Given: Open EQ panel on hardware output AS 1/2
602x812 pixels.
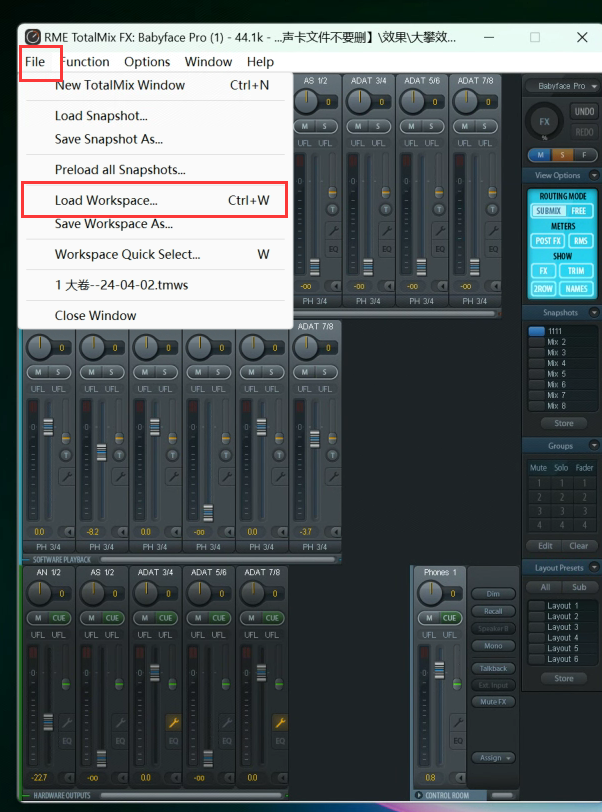Looking at the screenshot, I should click(120, 742).
